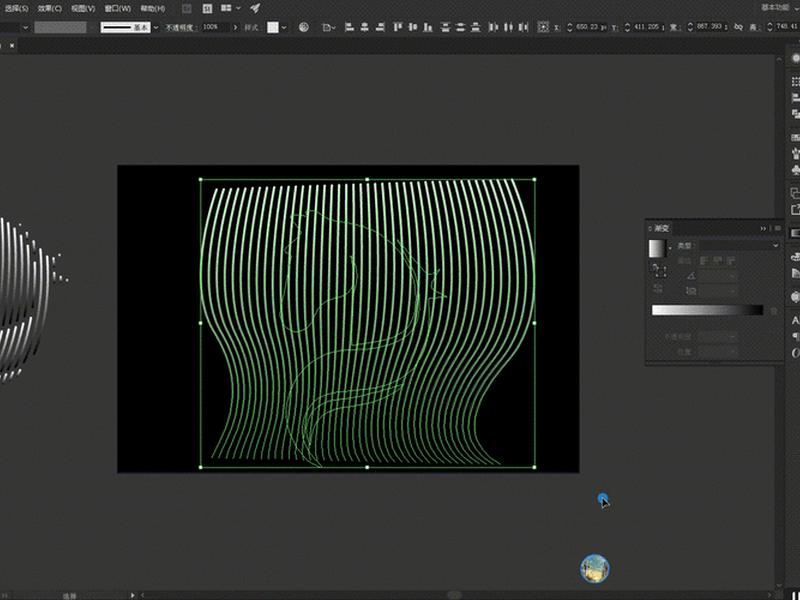This screenshot has height=600, width=800.
Task: Click the gradient slider bar
Action: [707, 310]
